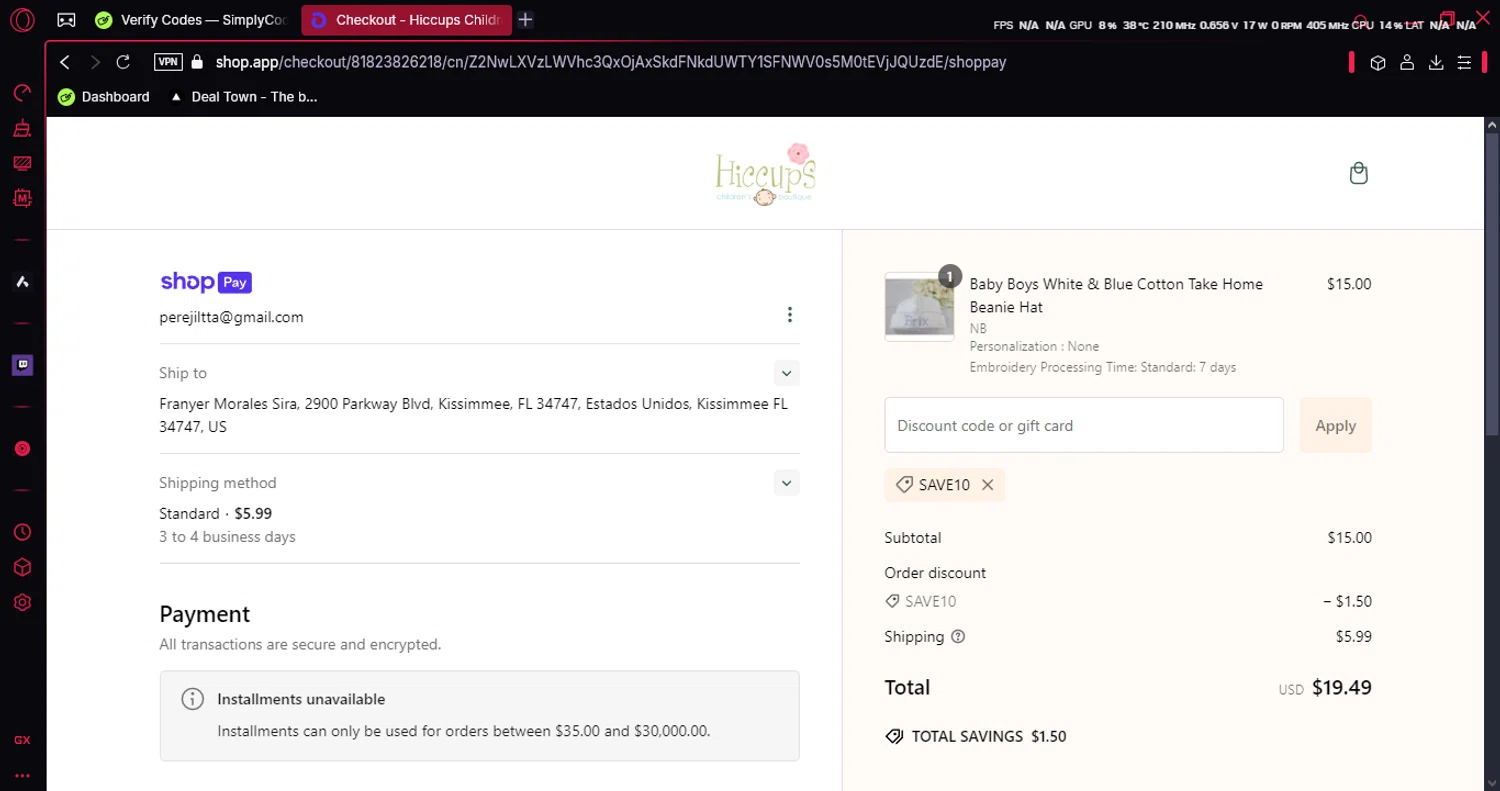1500x791 pixels.
Task: Open extensions cube icon in toolbar
Action: 1378,62
